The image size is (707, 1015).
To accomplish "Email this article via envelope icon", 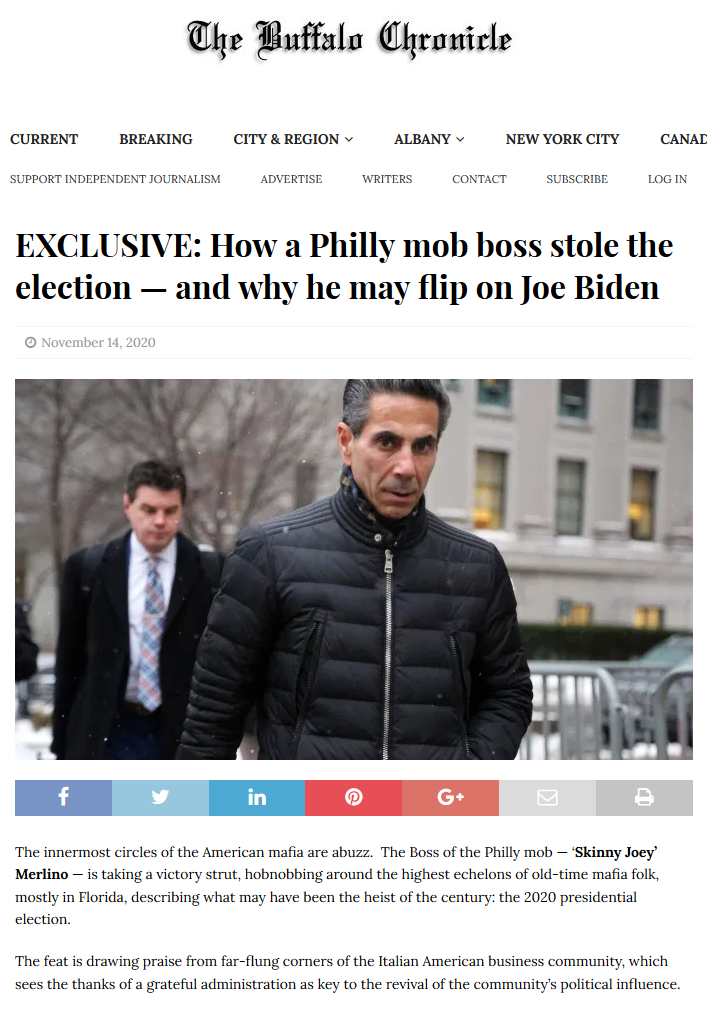I will pos(547,798).
